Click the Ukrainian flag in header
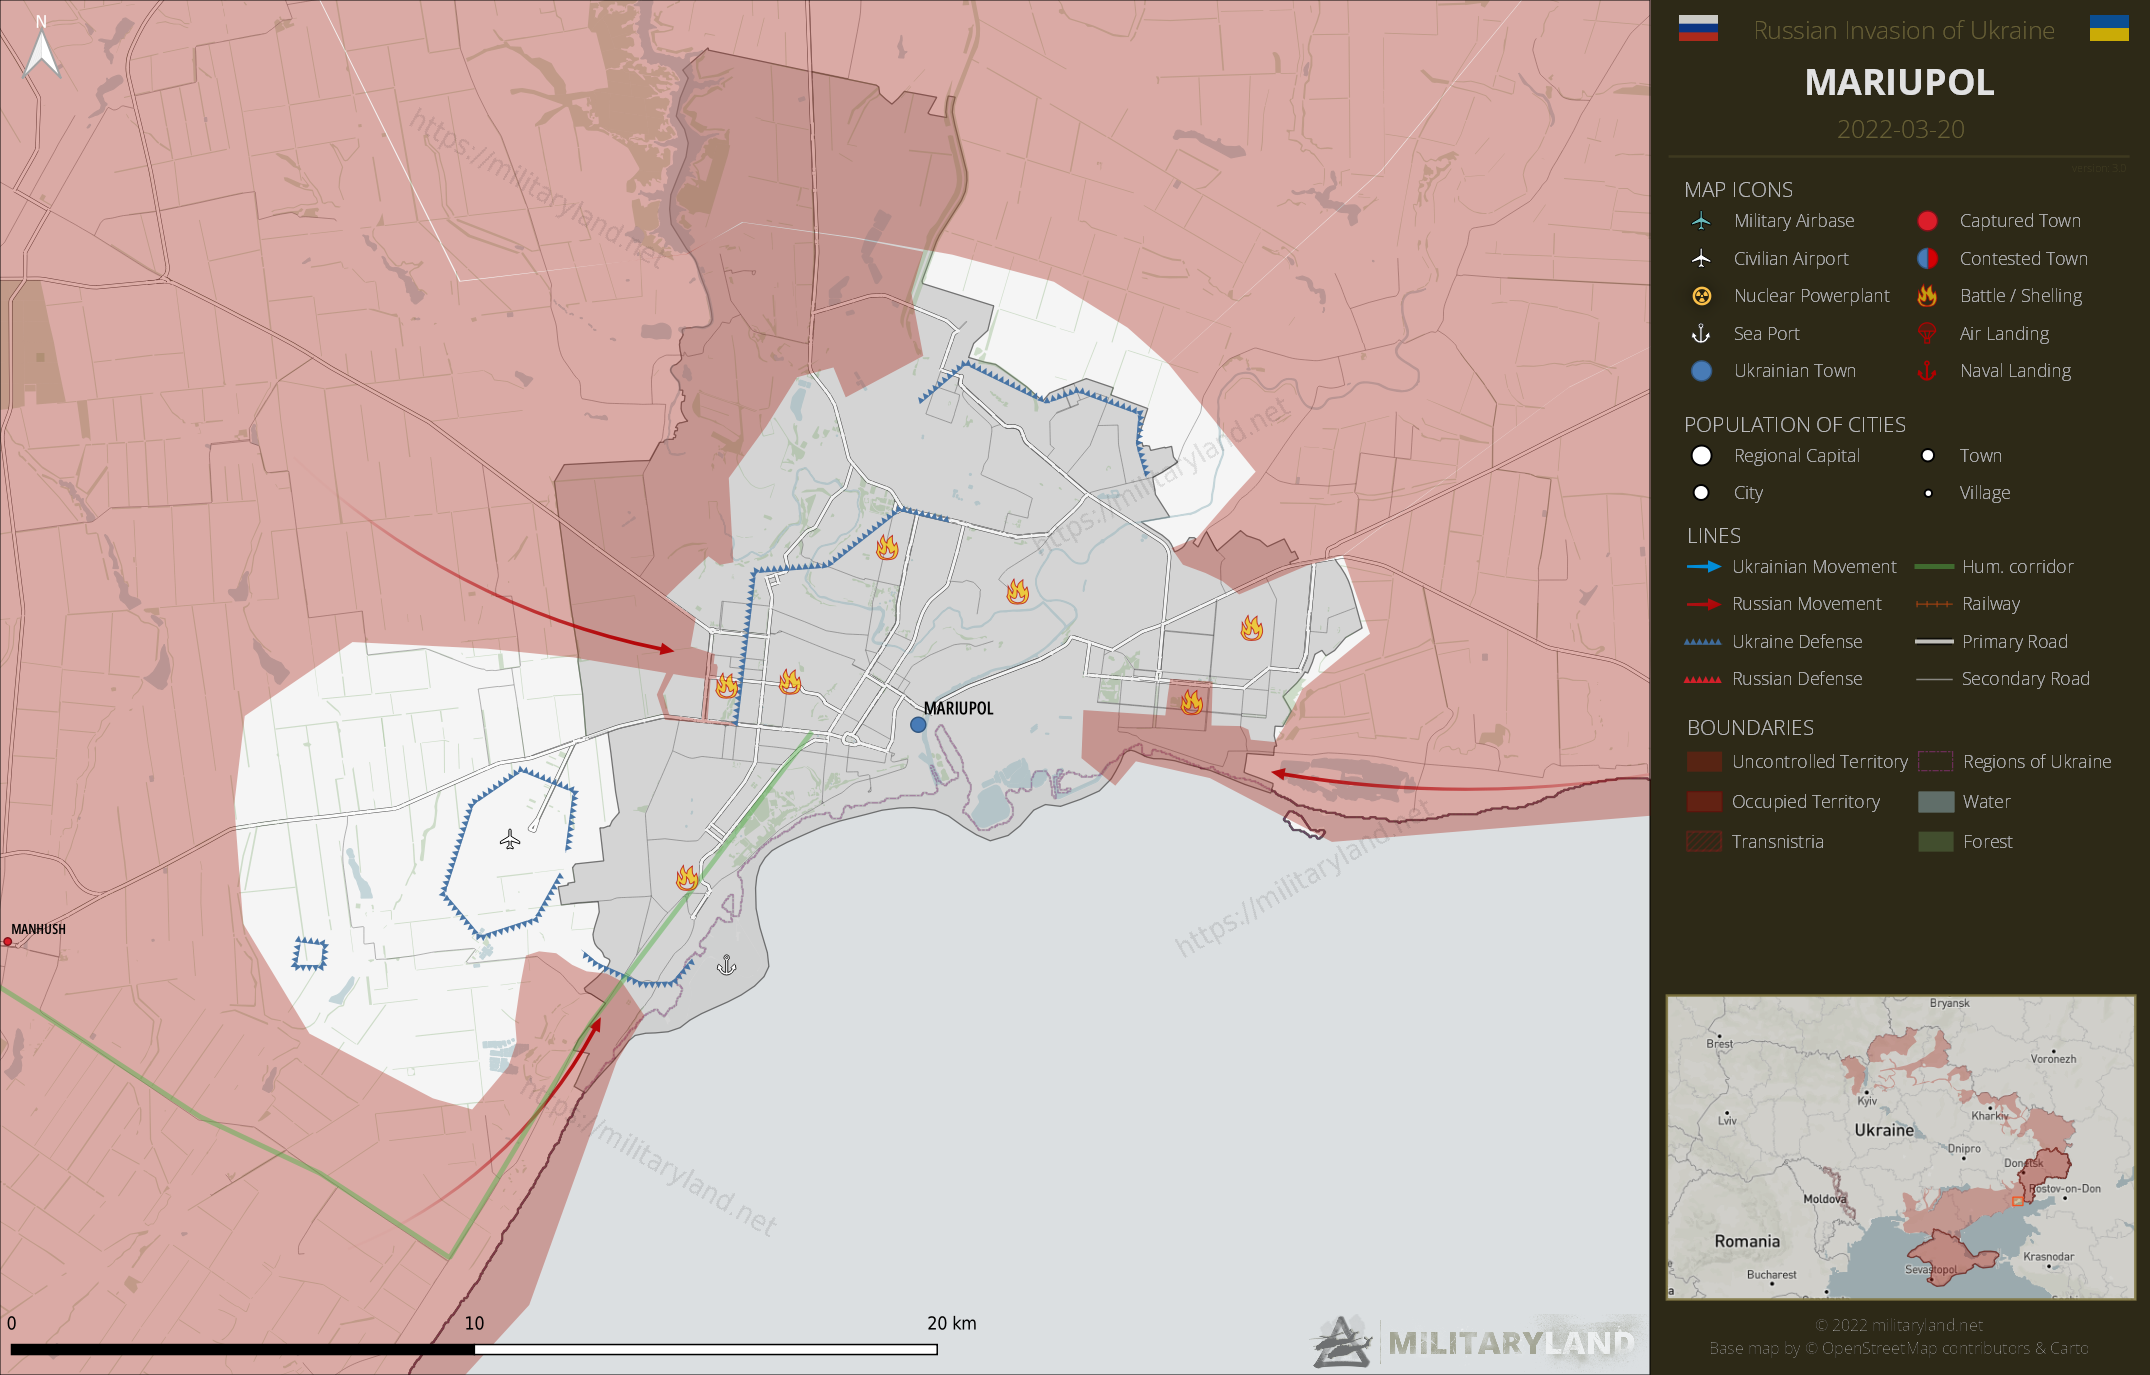 point(2109,29)
